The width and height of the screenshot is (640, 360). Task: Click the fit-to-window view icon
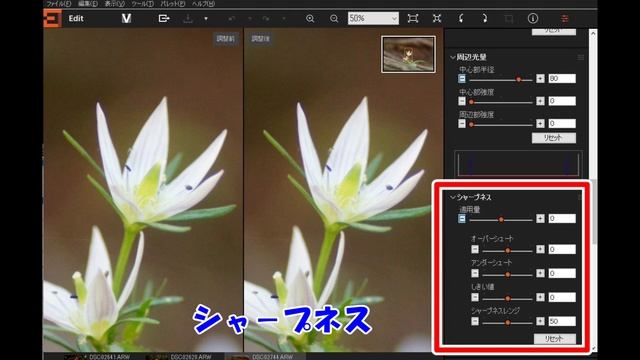pos(413,18)
